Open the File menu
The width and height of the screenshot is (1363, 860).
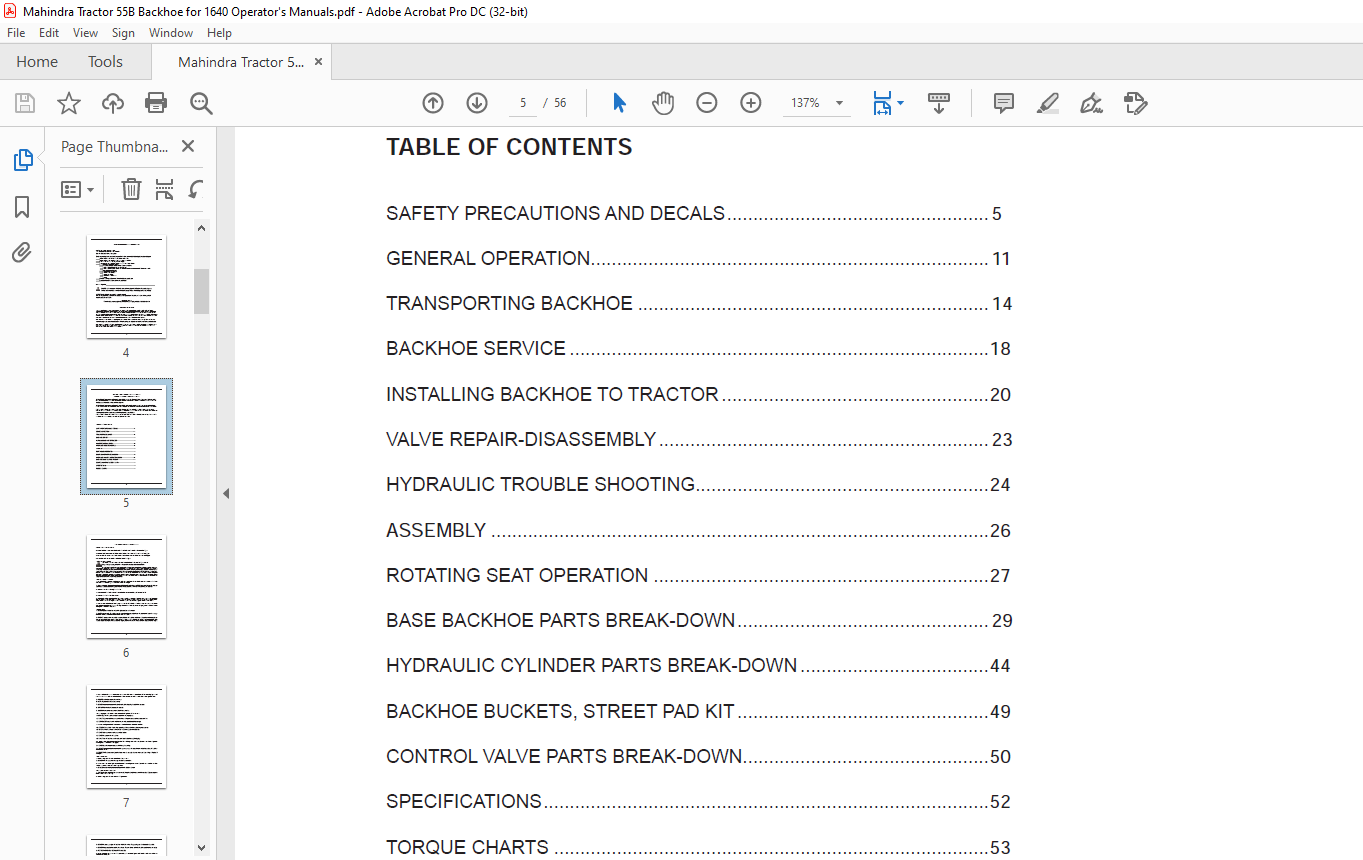(x=16, y=33)
